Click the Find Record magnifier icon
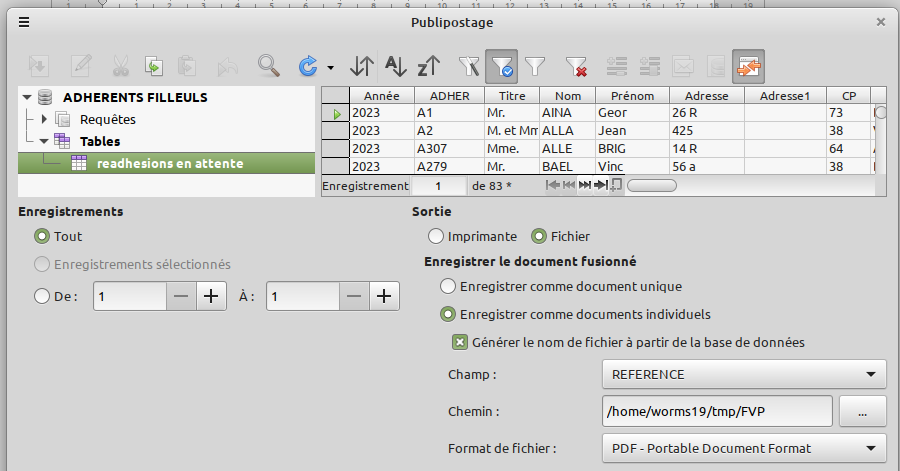 coord(268,67)
